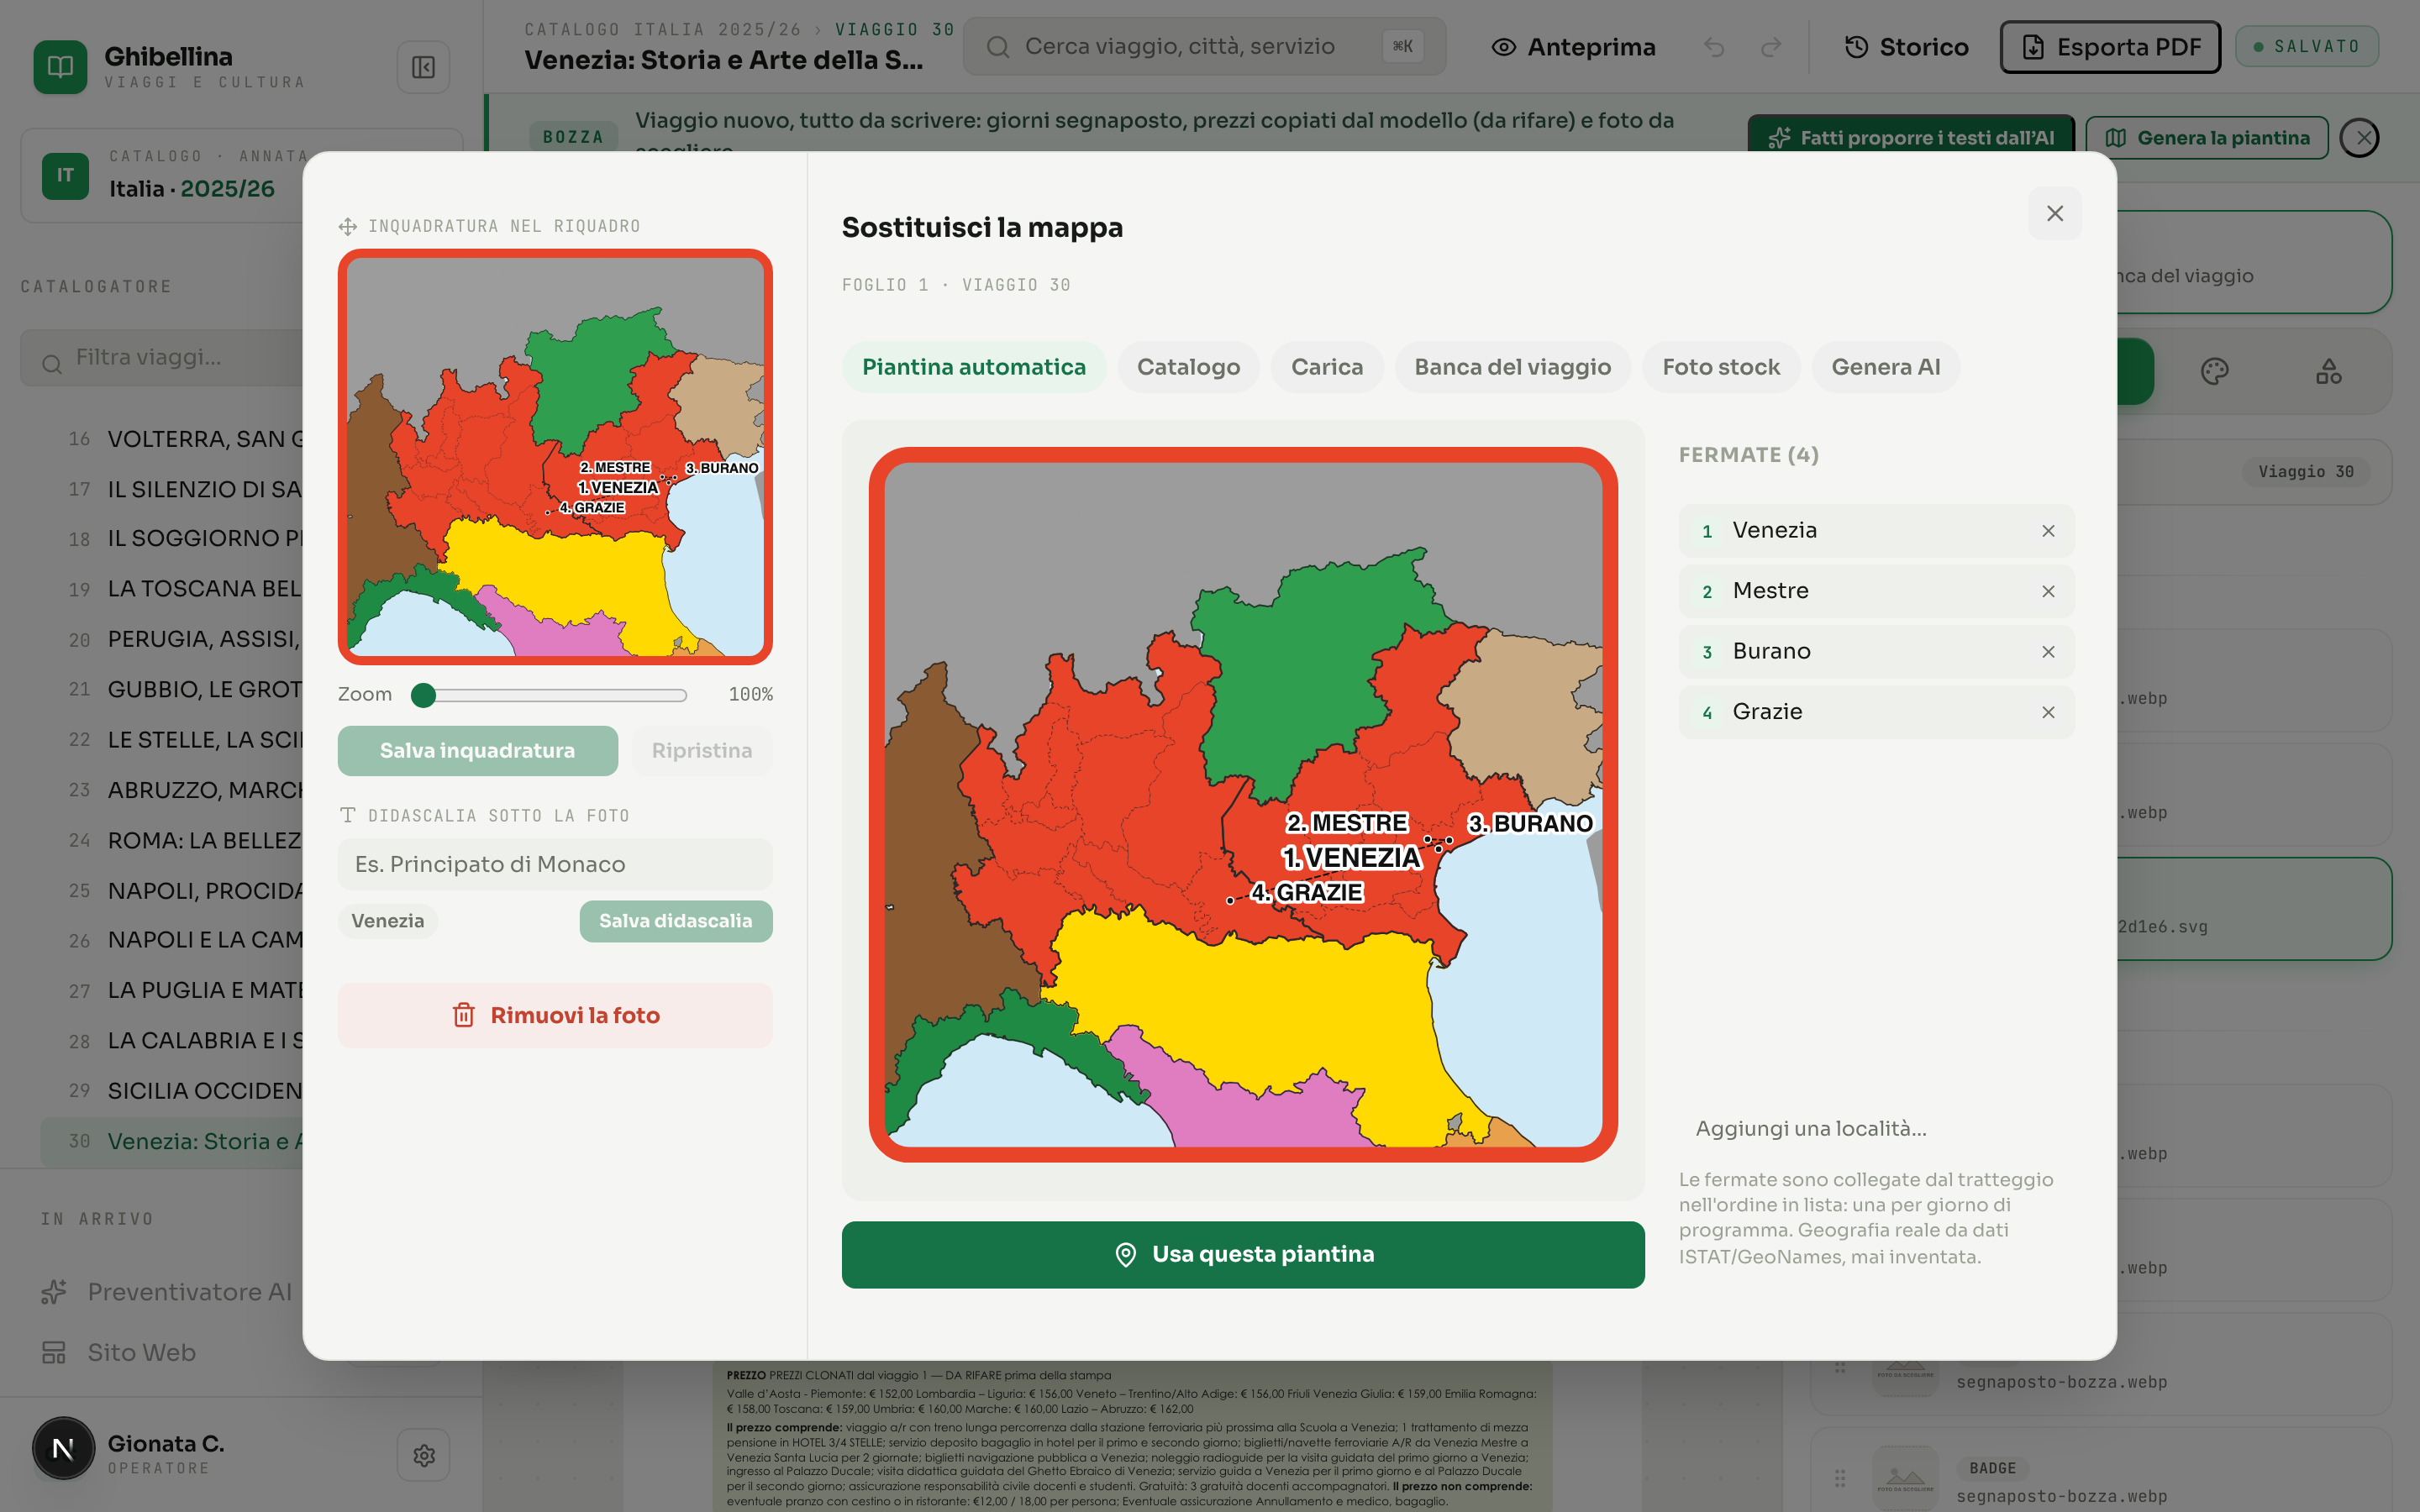Remove the Grazie stop
This screenshot has width=2420, height=1512.
pos(2048,713)
